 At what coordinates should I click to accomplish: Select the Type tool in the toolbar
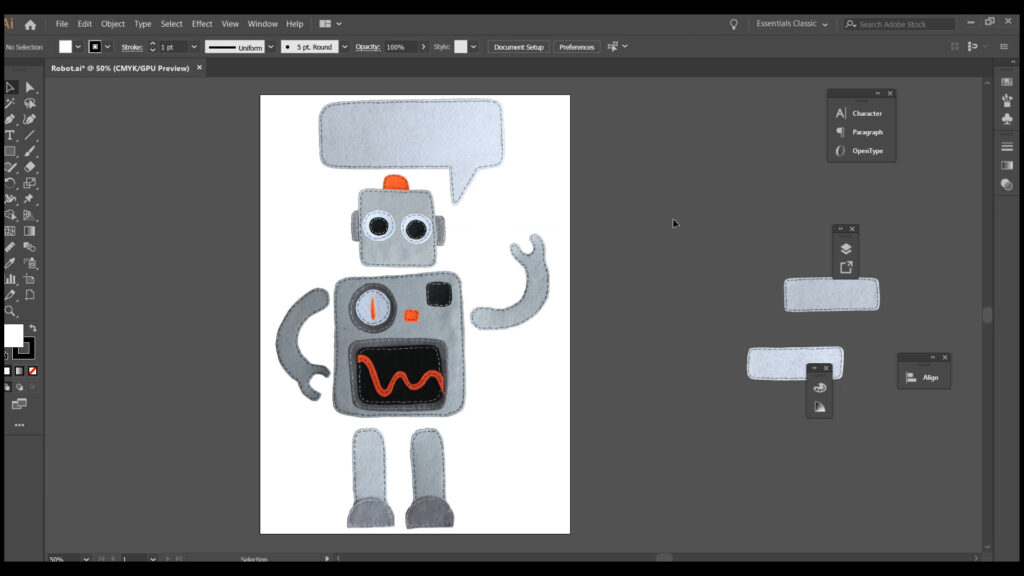click(10, 135)
